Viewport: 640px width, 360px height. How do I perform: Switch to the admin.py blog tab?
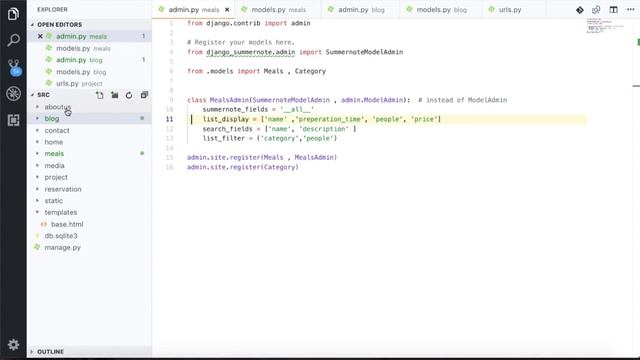pos(361,9)
